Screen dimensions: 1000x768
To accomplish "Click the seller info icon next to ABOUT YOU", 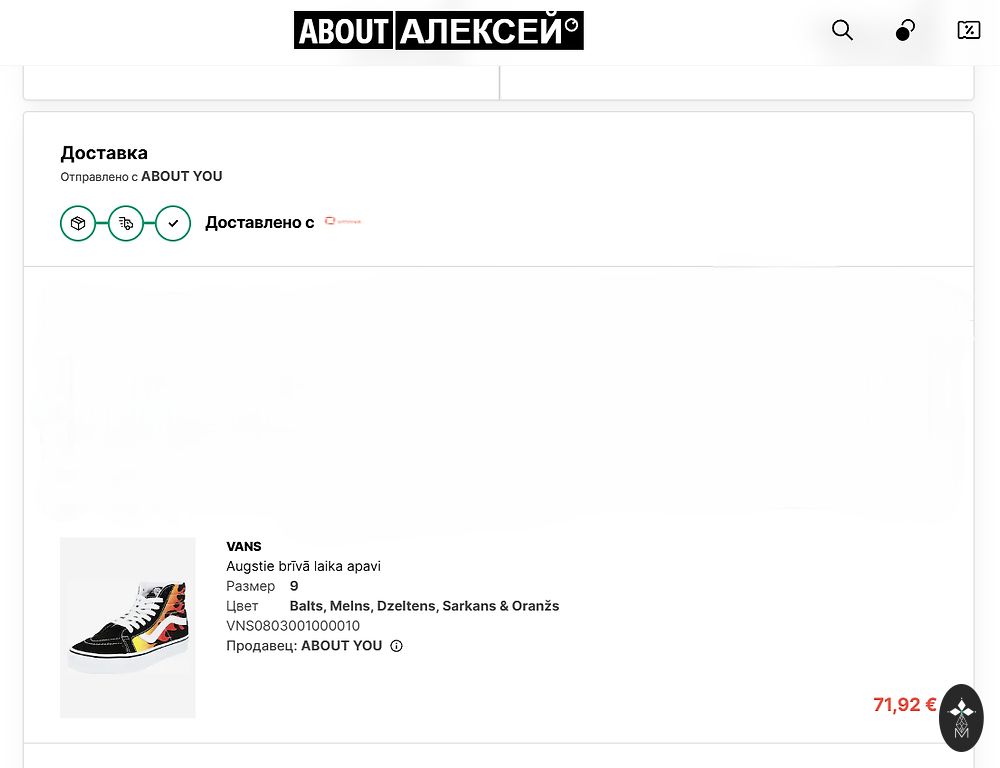I will 396,646.
